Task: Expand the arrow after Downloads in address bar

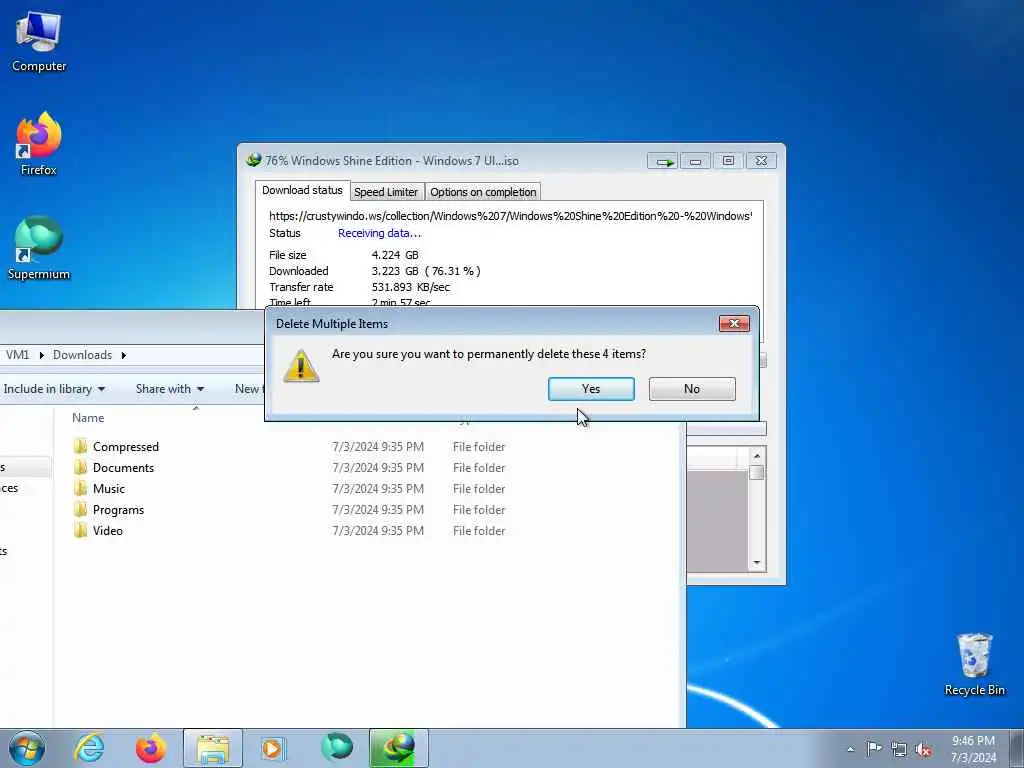Action: (x=123, y=355)
